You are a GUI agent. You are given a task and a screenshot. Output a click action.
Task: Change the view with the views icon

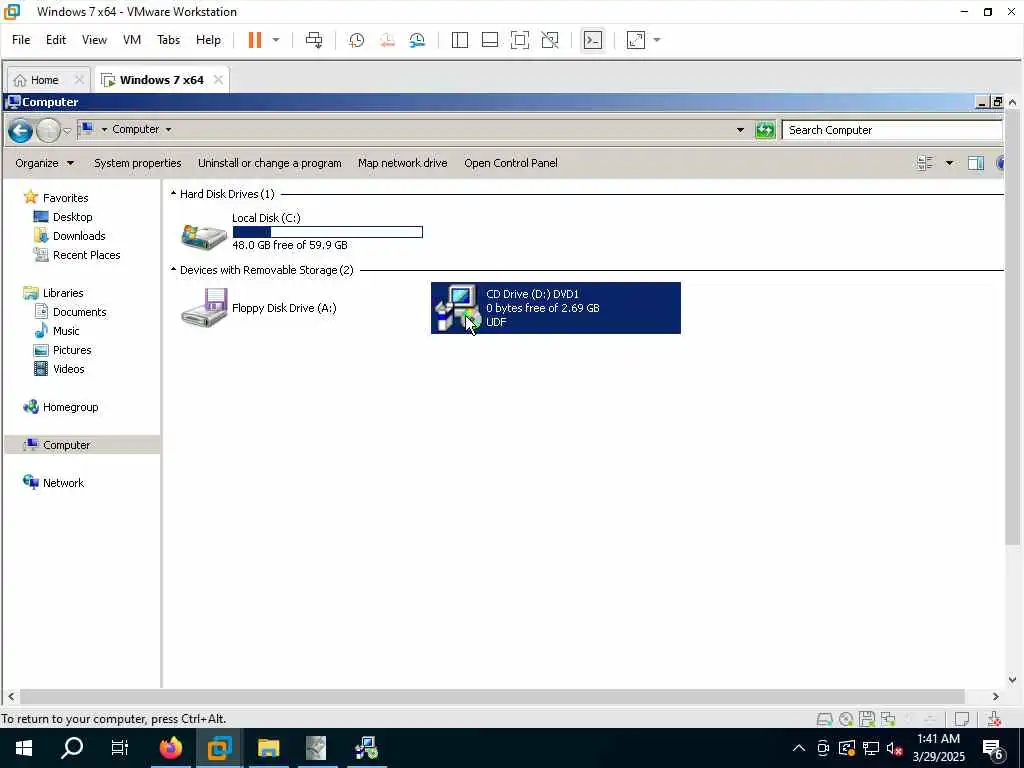click(x=925, y=163)
